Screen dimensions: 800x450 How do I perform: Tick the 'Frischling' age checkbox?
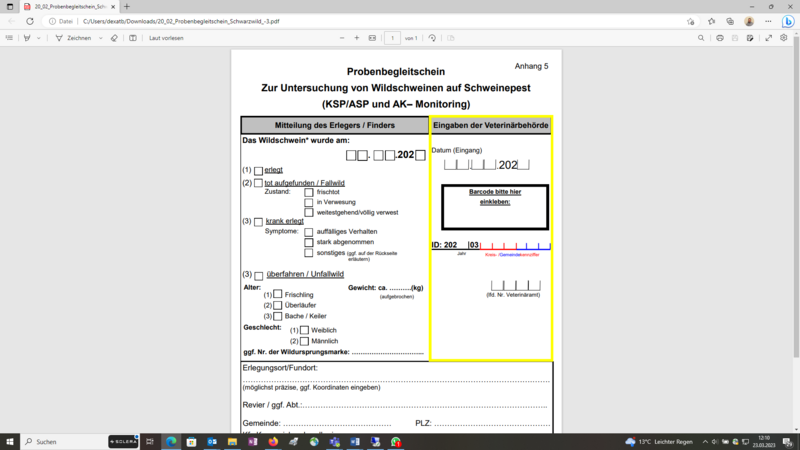[x=278, y=294]
